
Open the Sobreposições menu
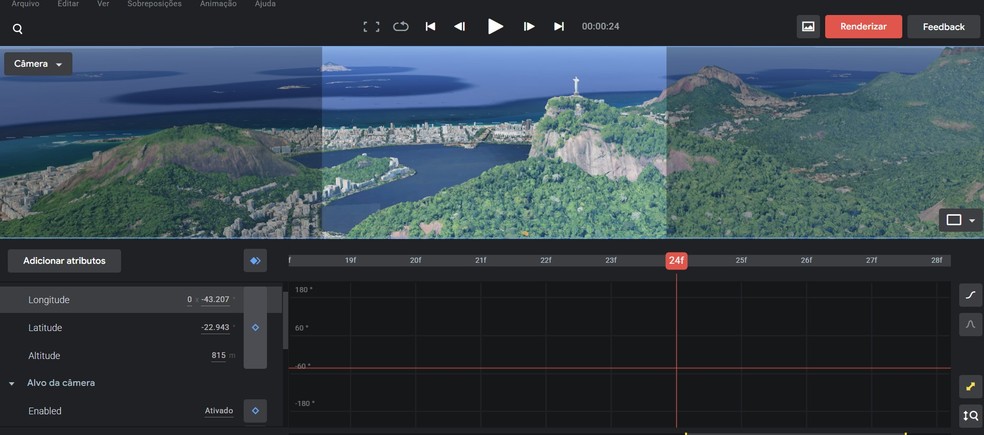(x=155, y=4)
